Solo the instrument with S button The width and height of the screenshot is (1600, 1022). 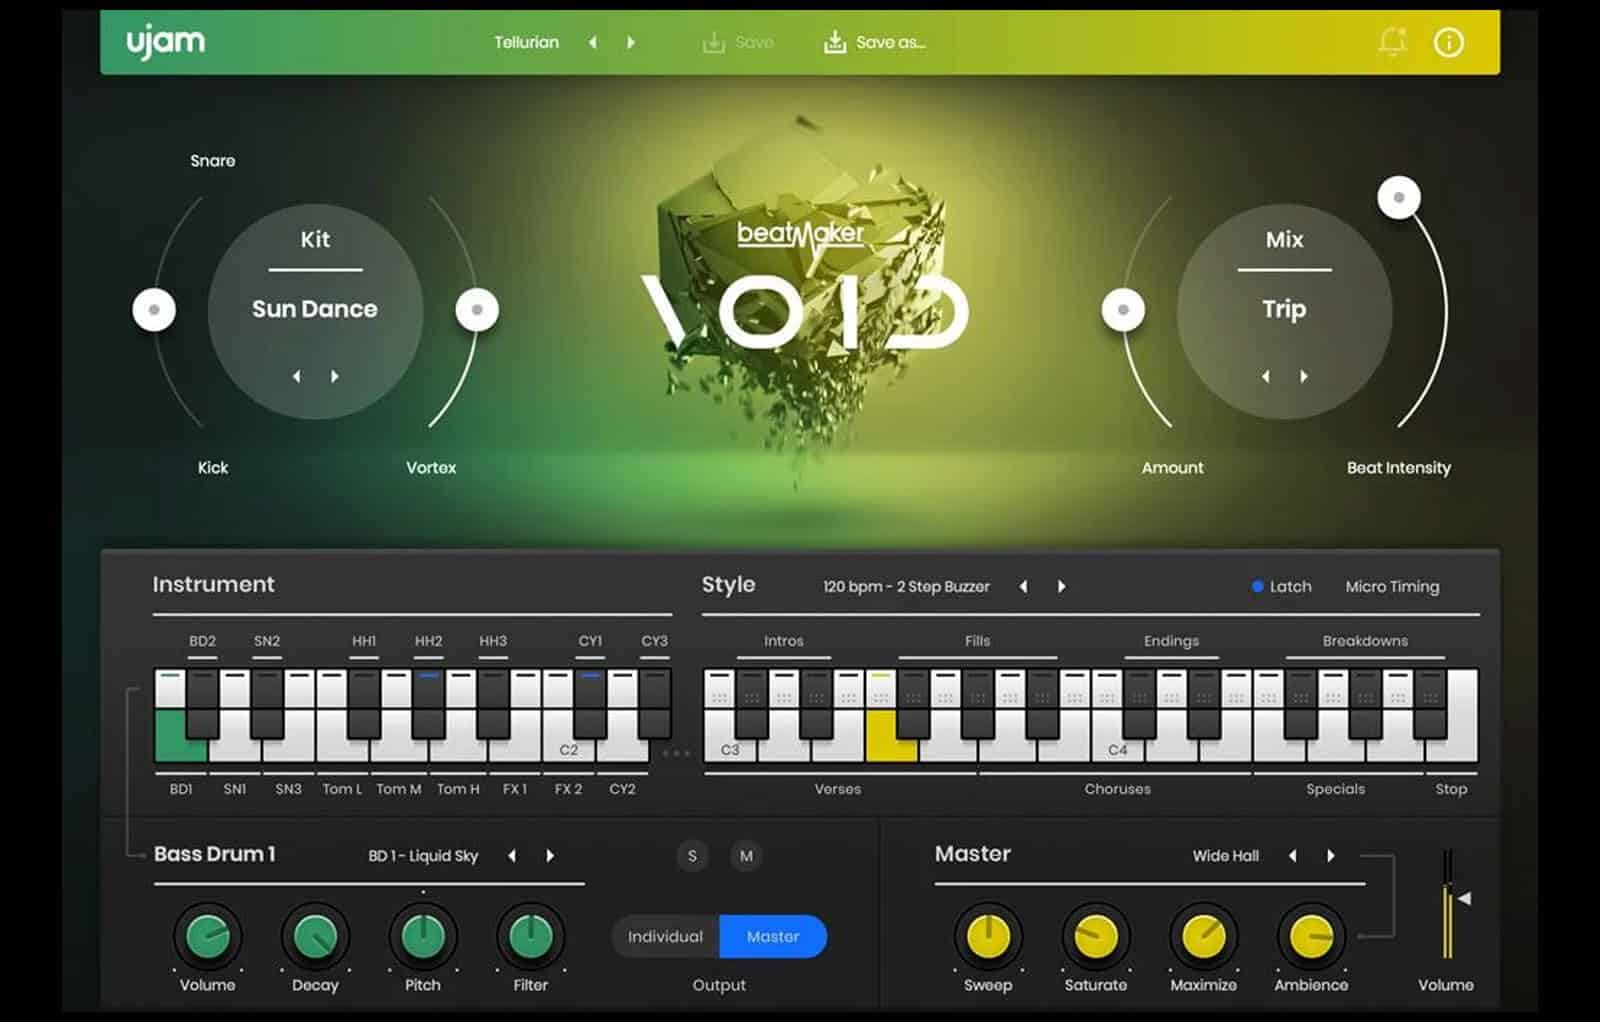(692, 856)
